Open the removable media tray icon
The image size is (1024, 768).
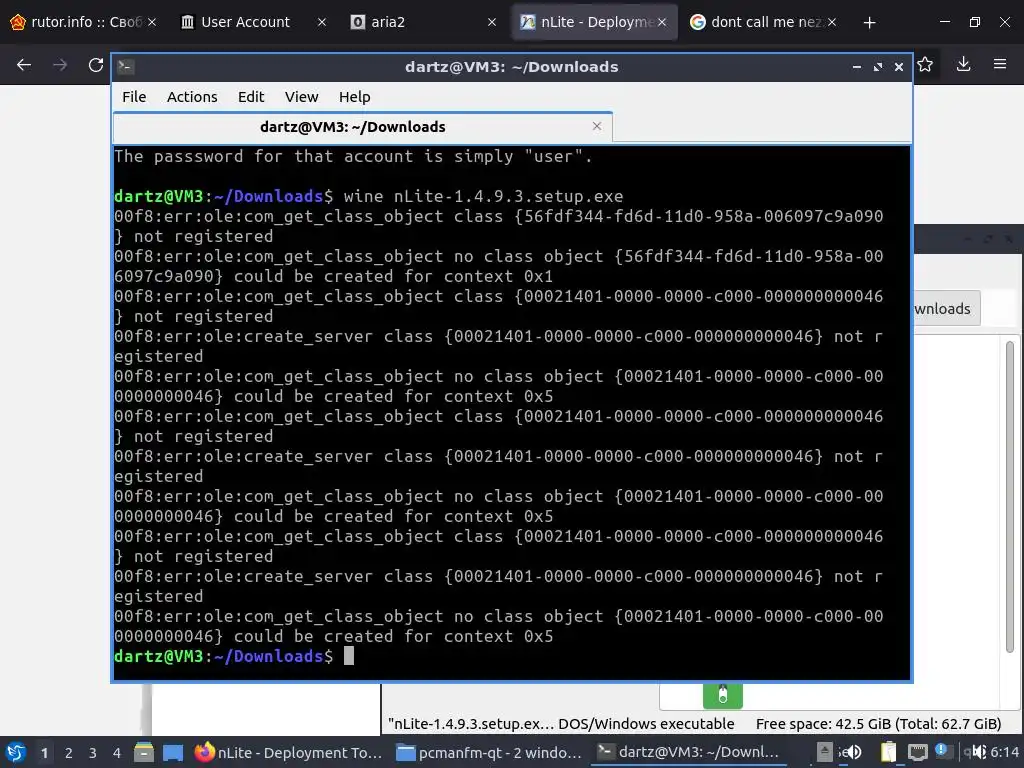coord(825,752)
